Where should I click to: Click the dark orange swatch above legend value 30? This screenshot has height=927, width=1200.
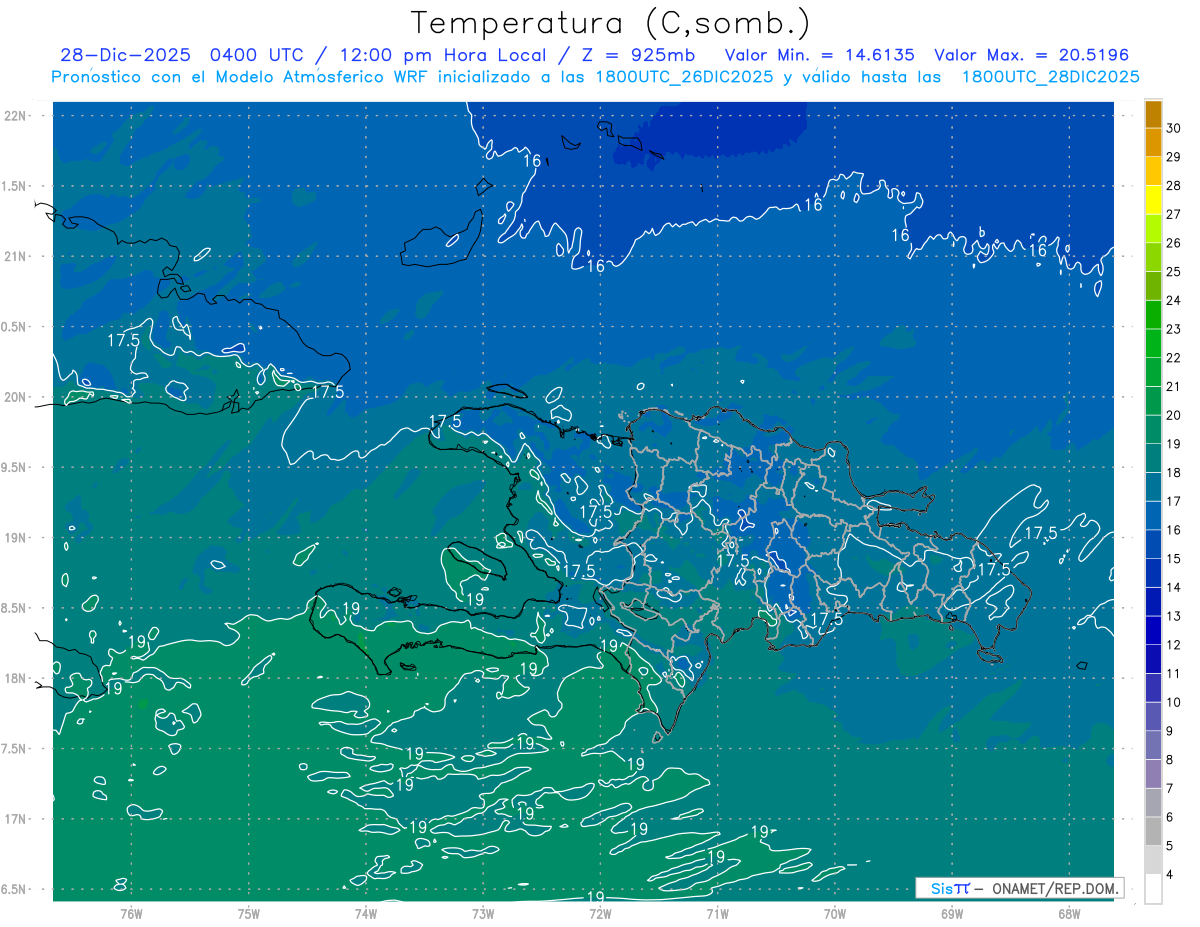point(1153,114)
